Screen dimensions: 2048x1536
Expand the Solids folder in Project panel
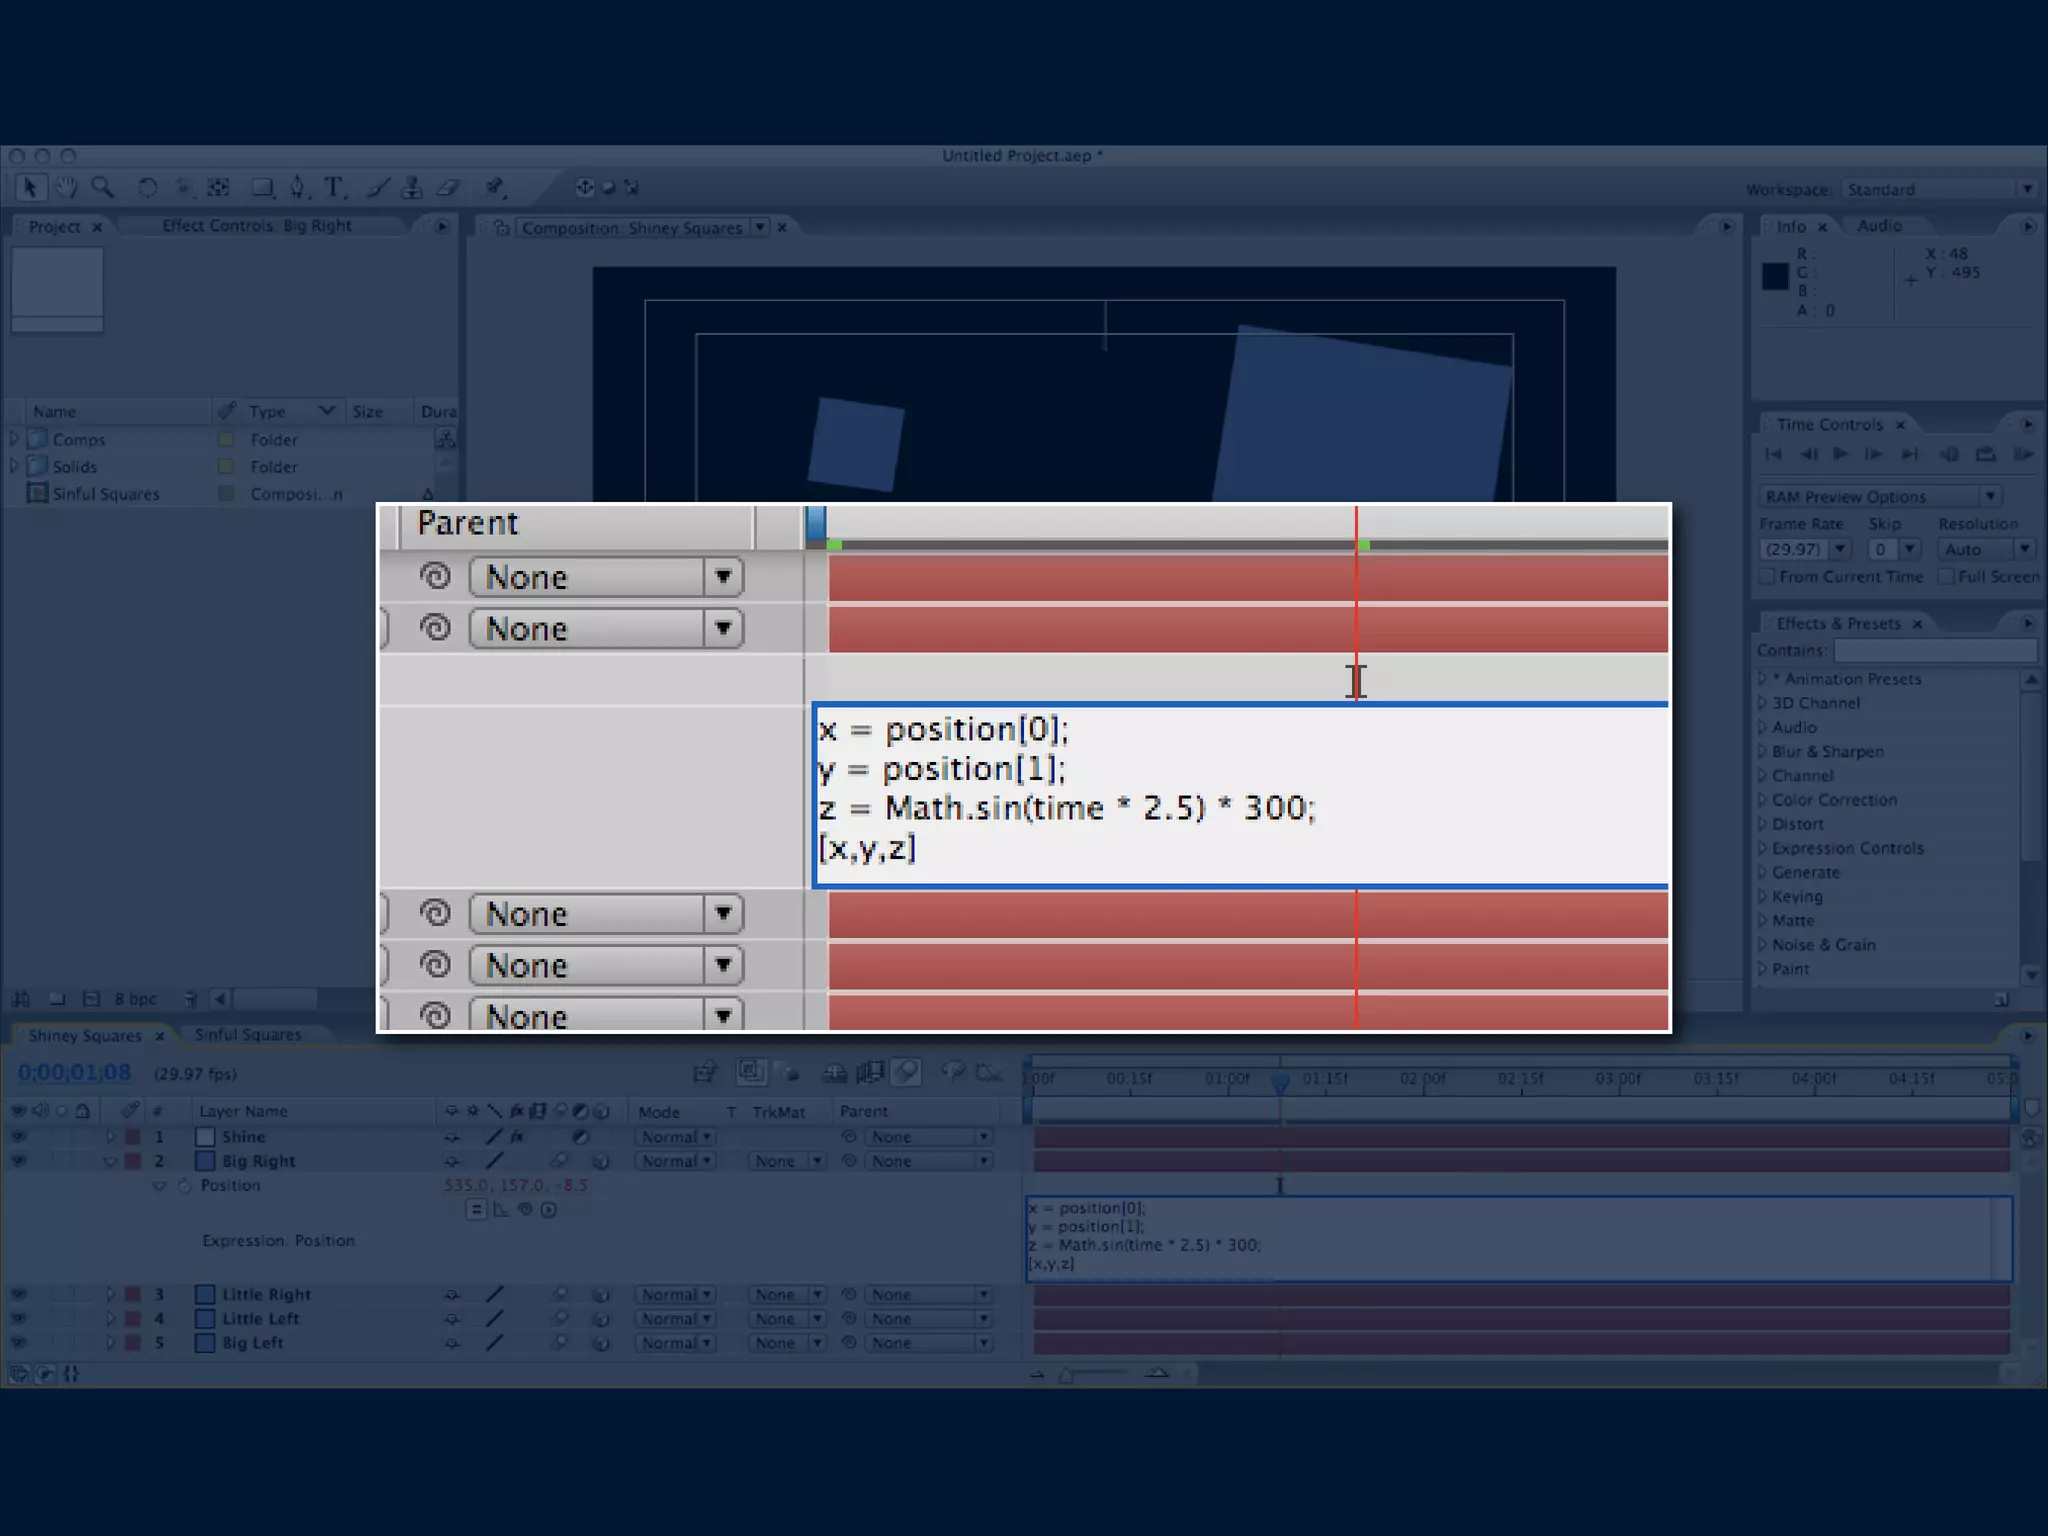point(14,466)
